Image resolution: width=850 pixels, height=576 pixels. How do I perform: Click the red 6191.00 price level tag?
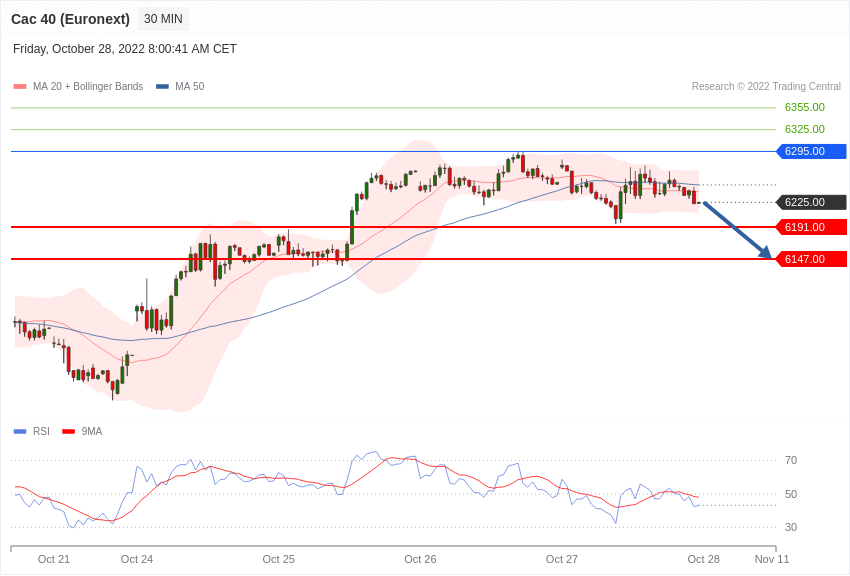tap(811, 227)
